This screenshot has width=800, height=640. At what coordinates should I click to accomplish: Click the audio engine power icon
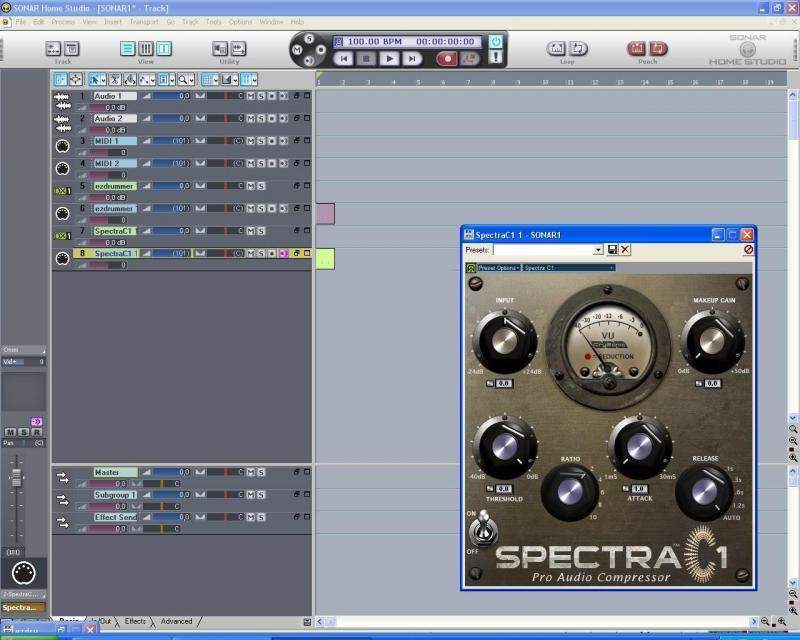click(495, 41)
